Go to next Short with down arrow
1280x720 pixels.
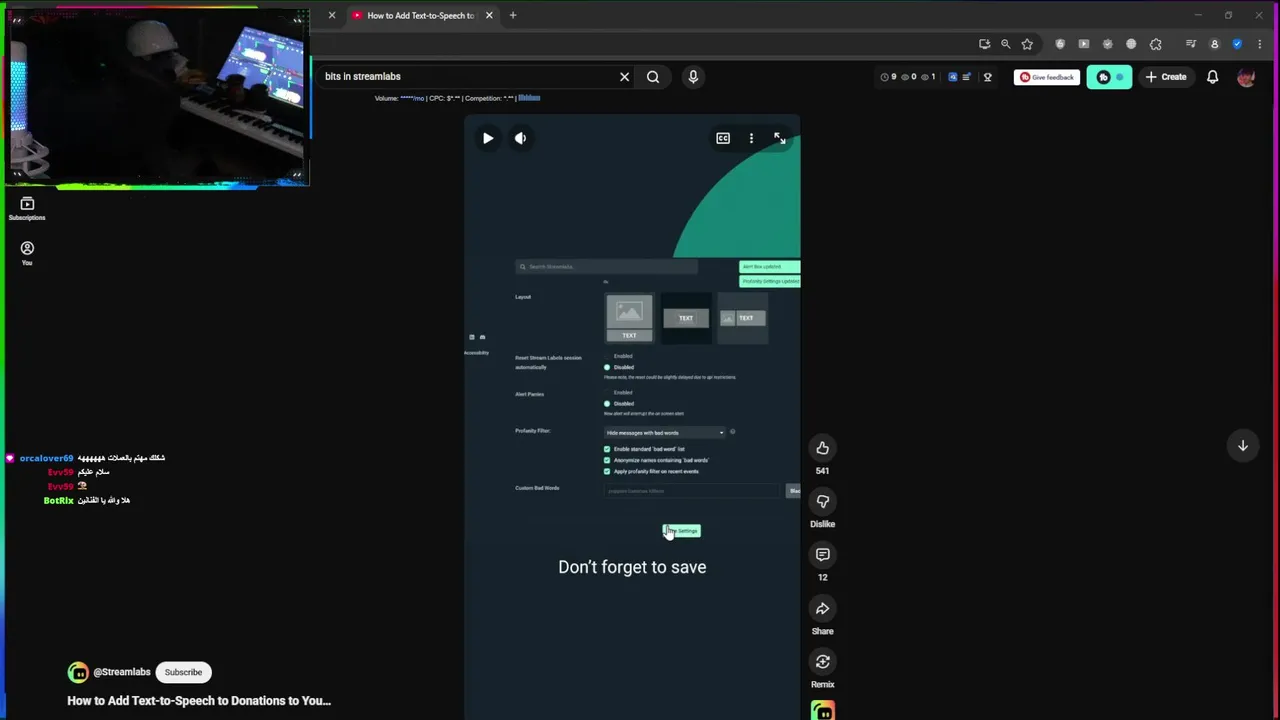[x=1243, y=446]
